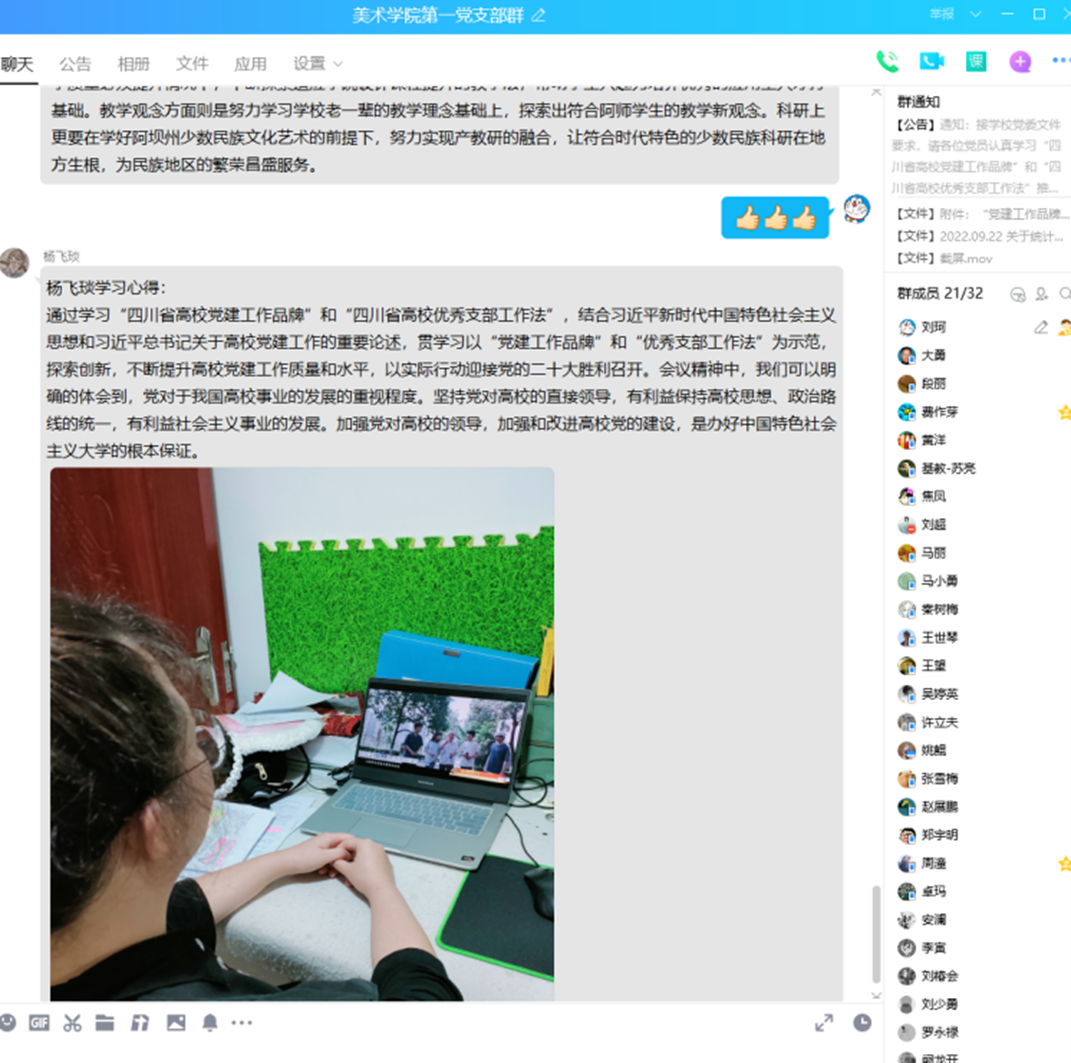Edit the group name with pencil icon
The image size is (1071, 1063).
[538, 15]
